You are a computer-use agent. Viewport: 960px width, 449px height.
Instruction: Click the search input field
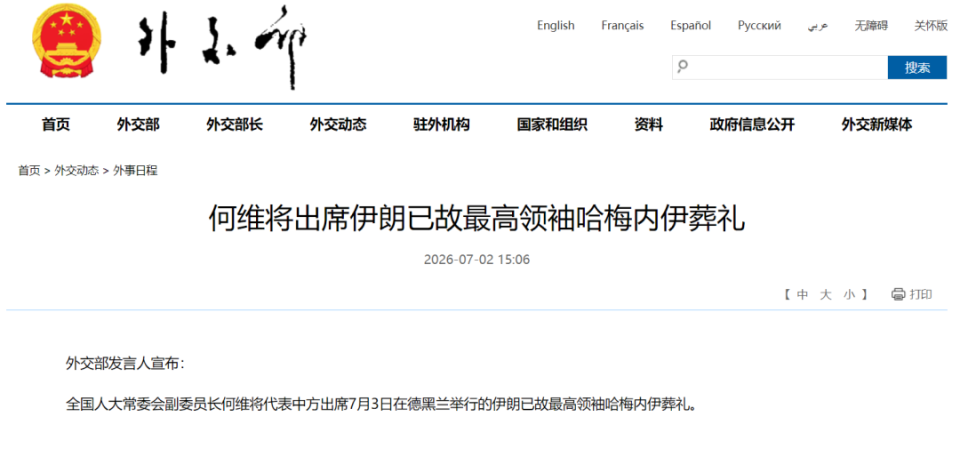click(x=780, y=67)
